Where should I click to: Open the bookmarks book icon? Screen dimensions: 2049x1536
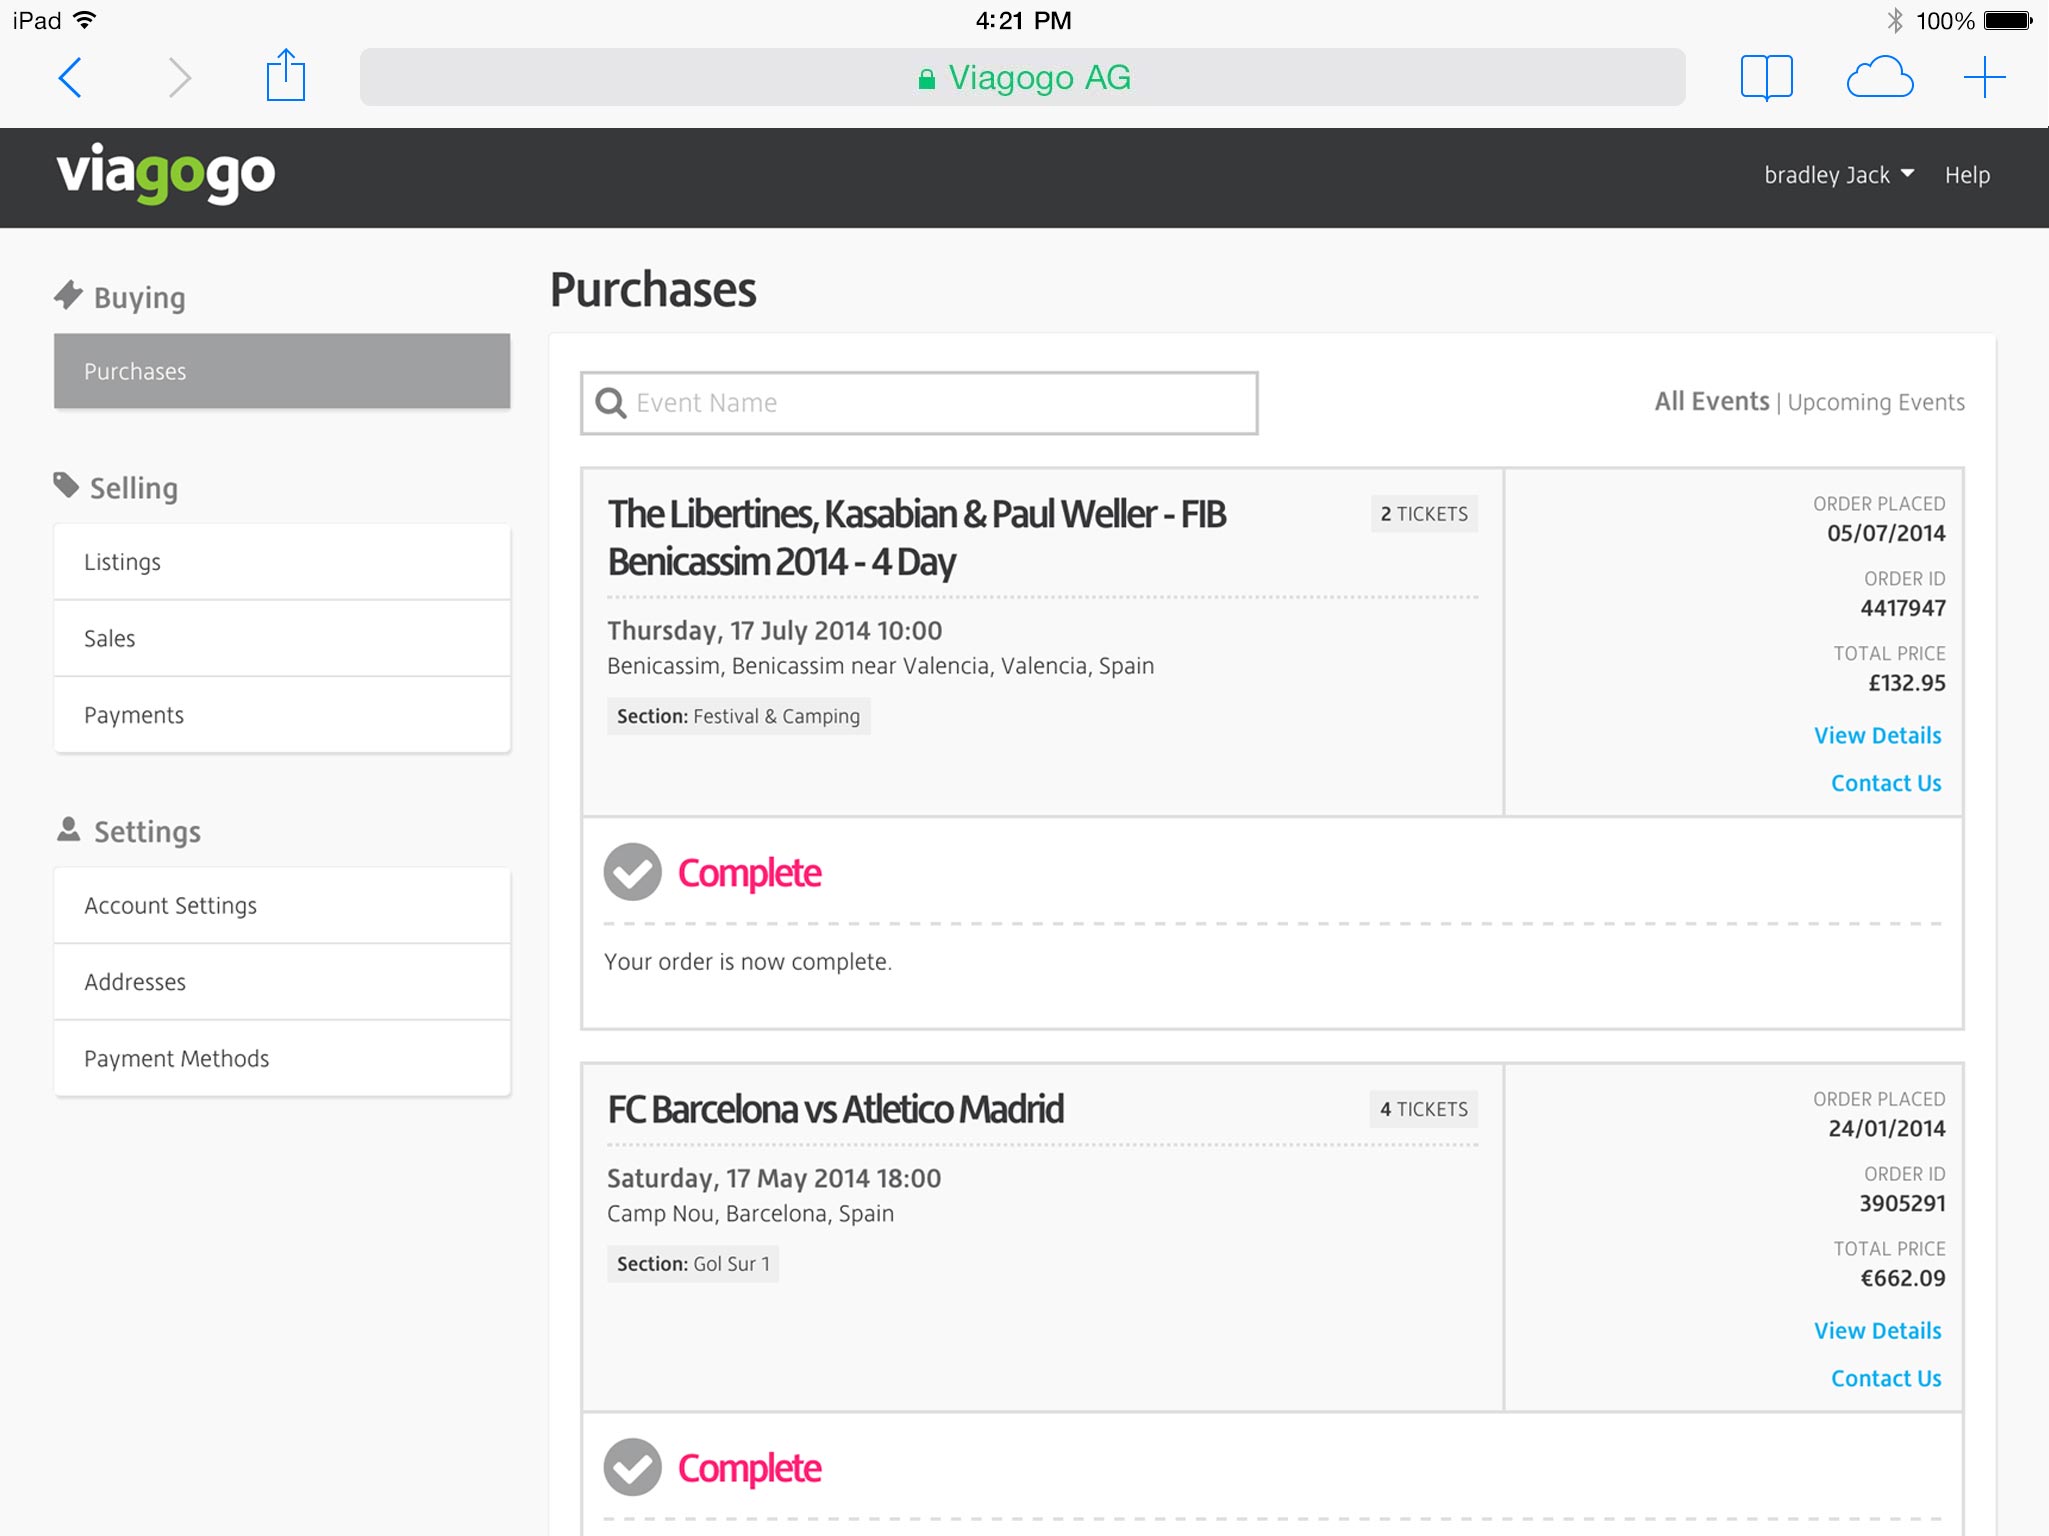[1766, 77]
